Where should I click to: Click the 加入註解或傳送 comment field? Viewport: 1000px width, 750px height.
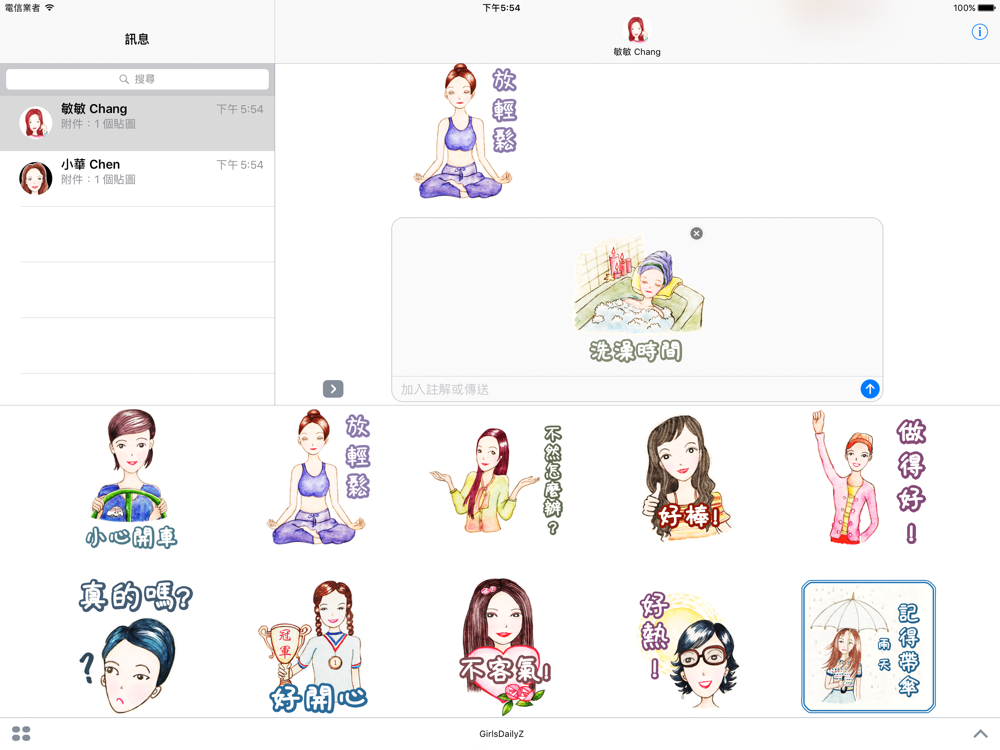tap(625, 389)
